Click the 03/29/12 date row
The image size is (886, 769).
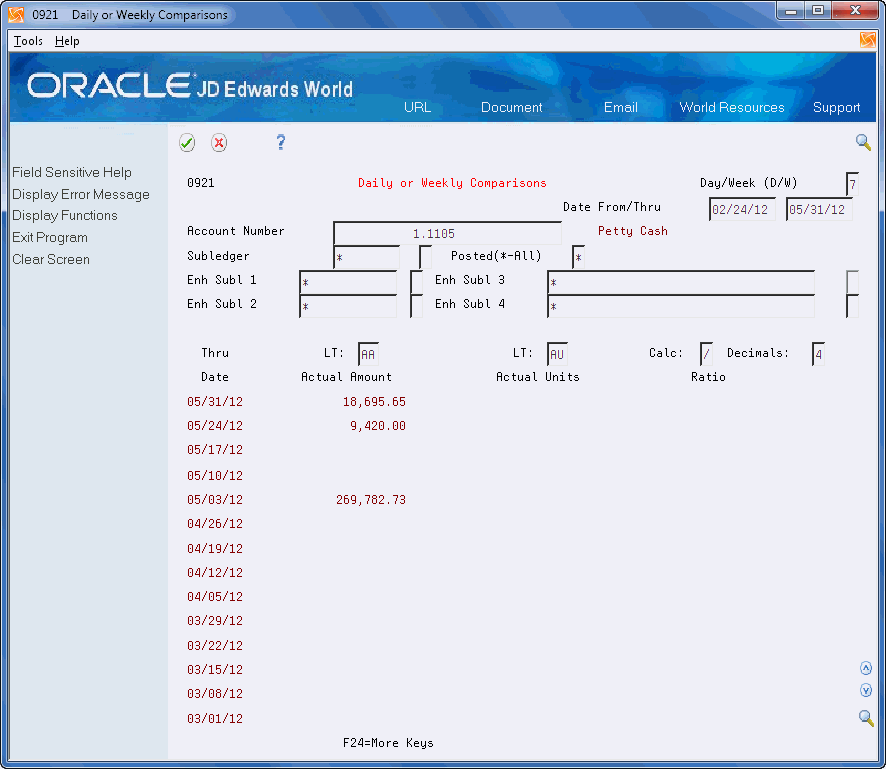pyautogui.click(x=215, y=620)
